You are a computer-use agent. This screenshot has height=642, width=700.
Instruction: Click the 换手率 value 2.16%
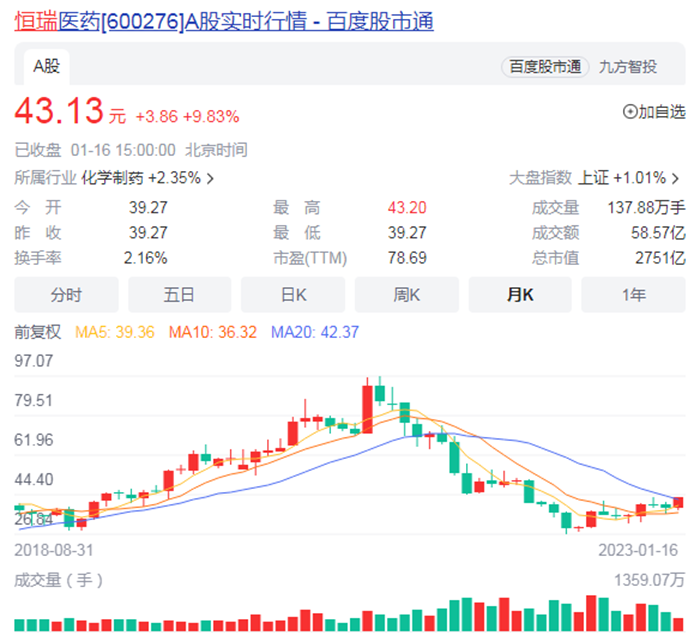[x=146, y=258]
